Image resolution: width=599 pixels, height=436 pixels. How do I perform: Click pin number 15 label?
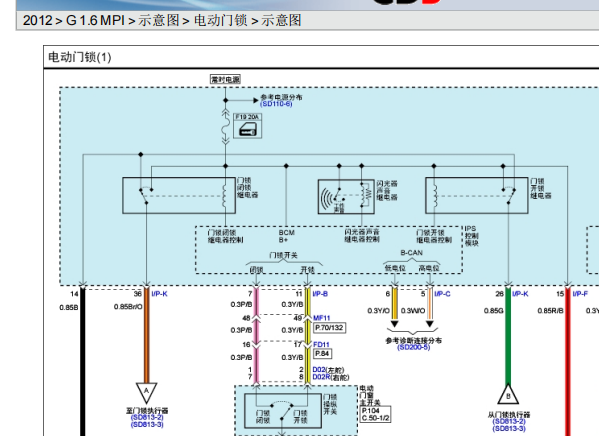point(560,293)
